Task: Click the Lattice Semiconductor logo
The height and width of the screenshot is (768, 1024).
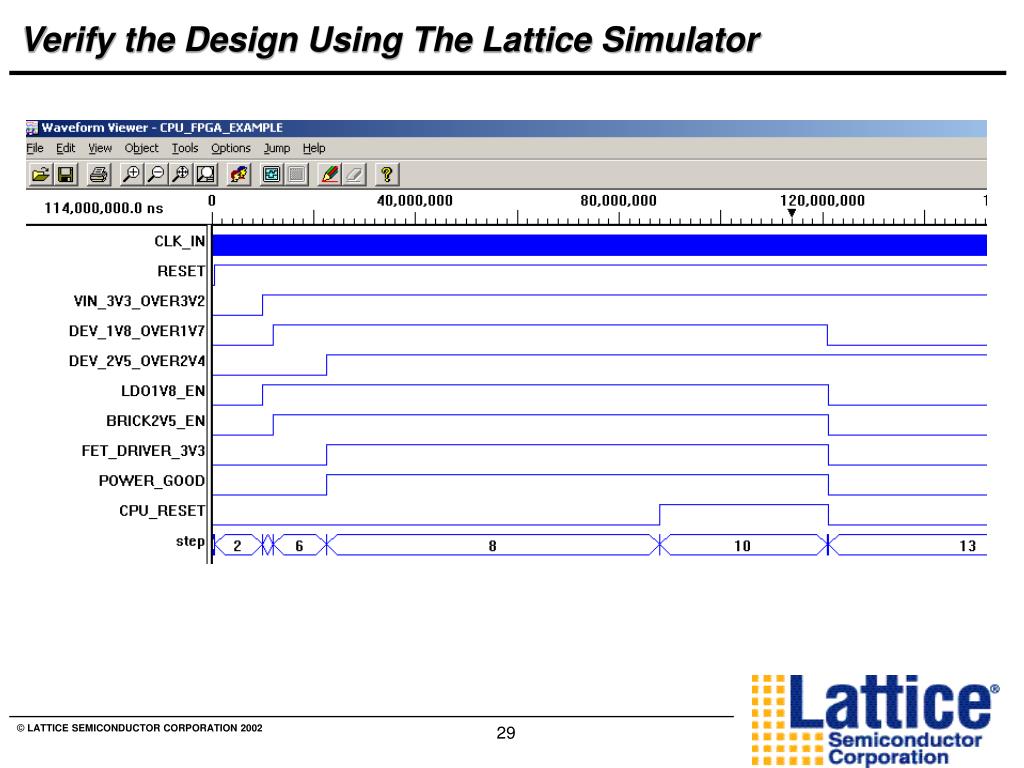Action: 876,720
